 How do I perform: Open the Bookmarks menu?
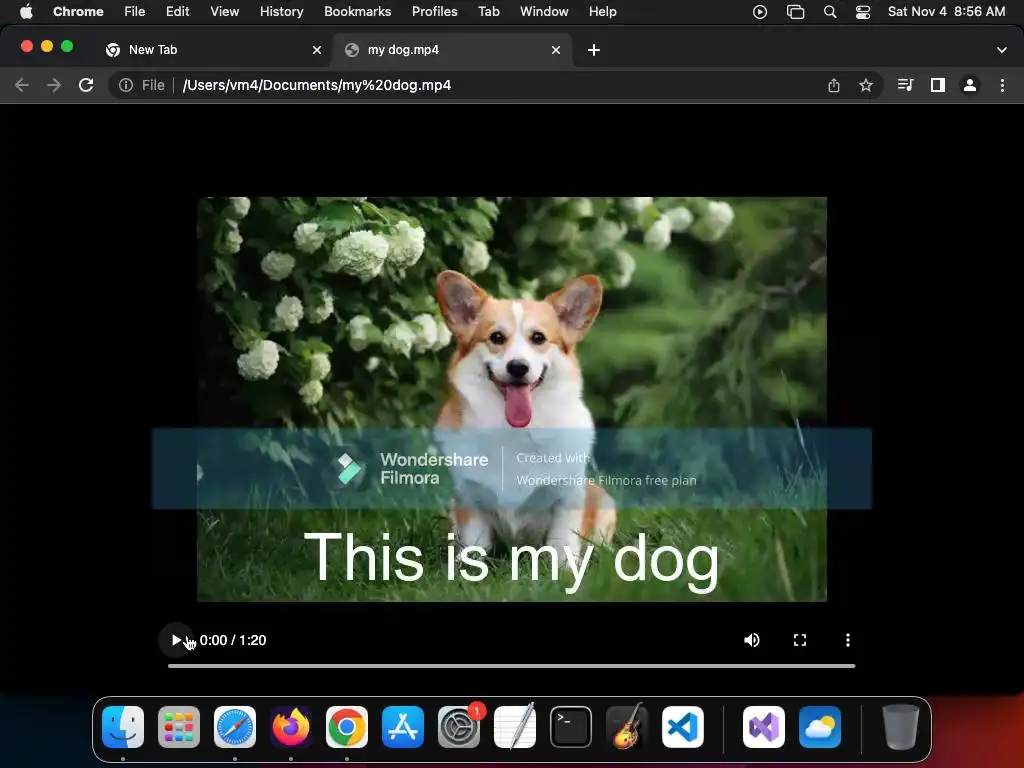pos(357,11)
